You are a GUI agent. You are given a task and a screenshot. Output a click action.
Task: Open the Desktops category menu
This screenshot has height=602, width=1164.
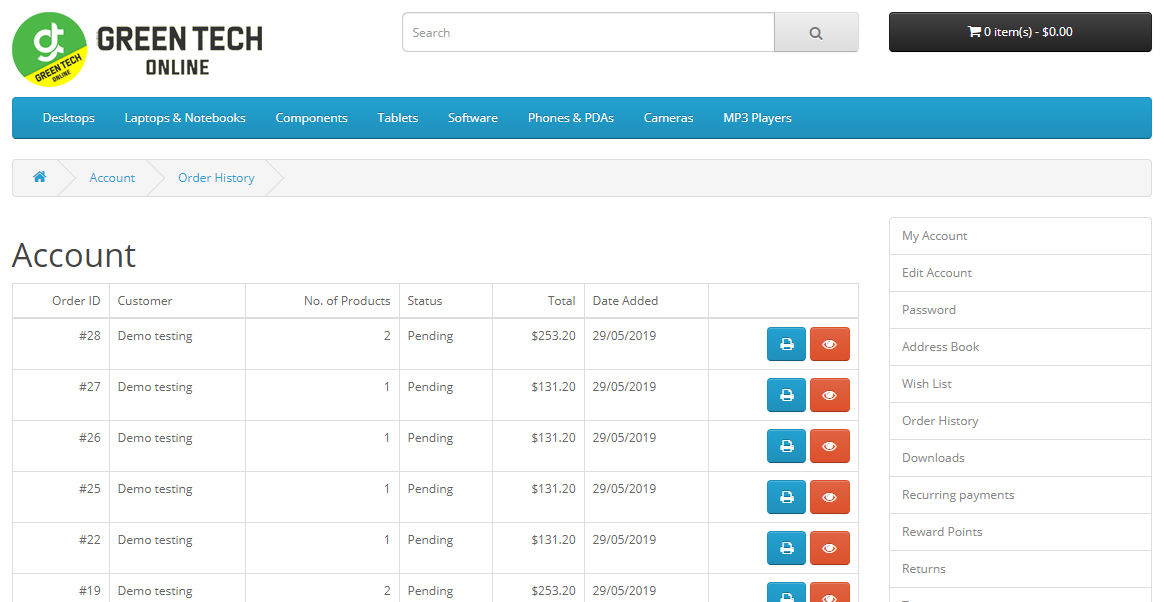68,118
